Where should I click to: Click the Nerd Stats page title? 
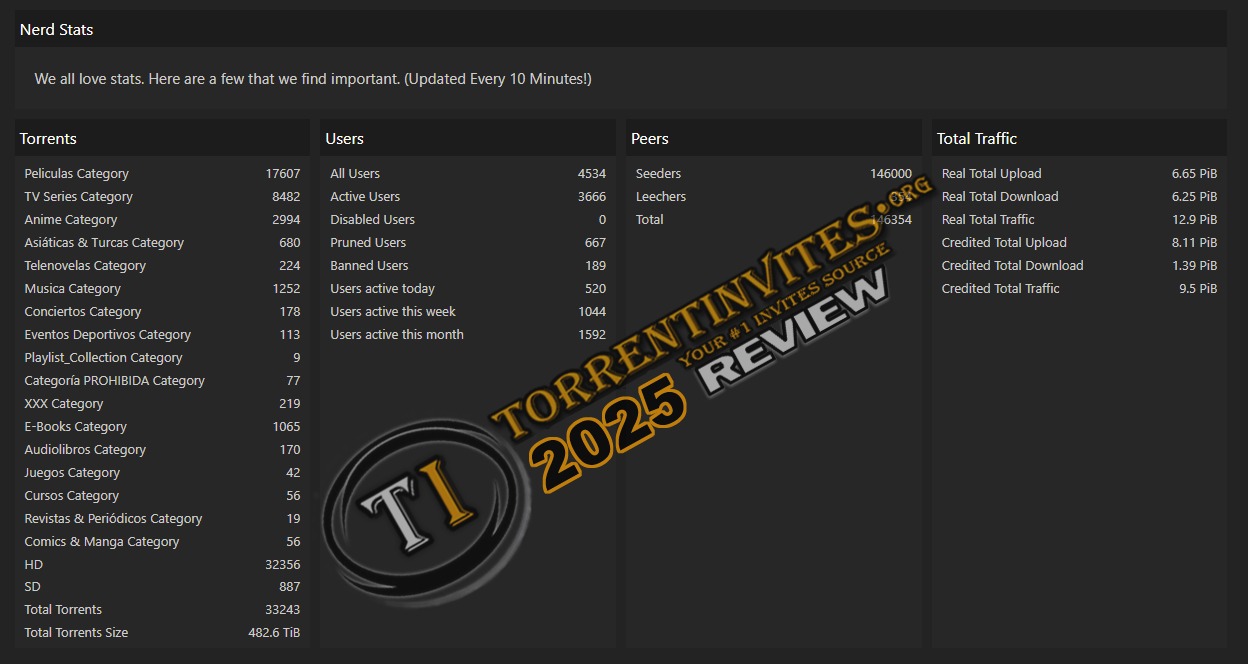click(x=57, y=30)
